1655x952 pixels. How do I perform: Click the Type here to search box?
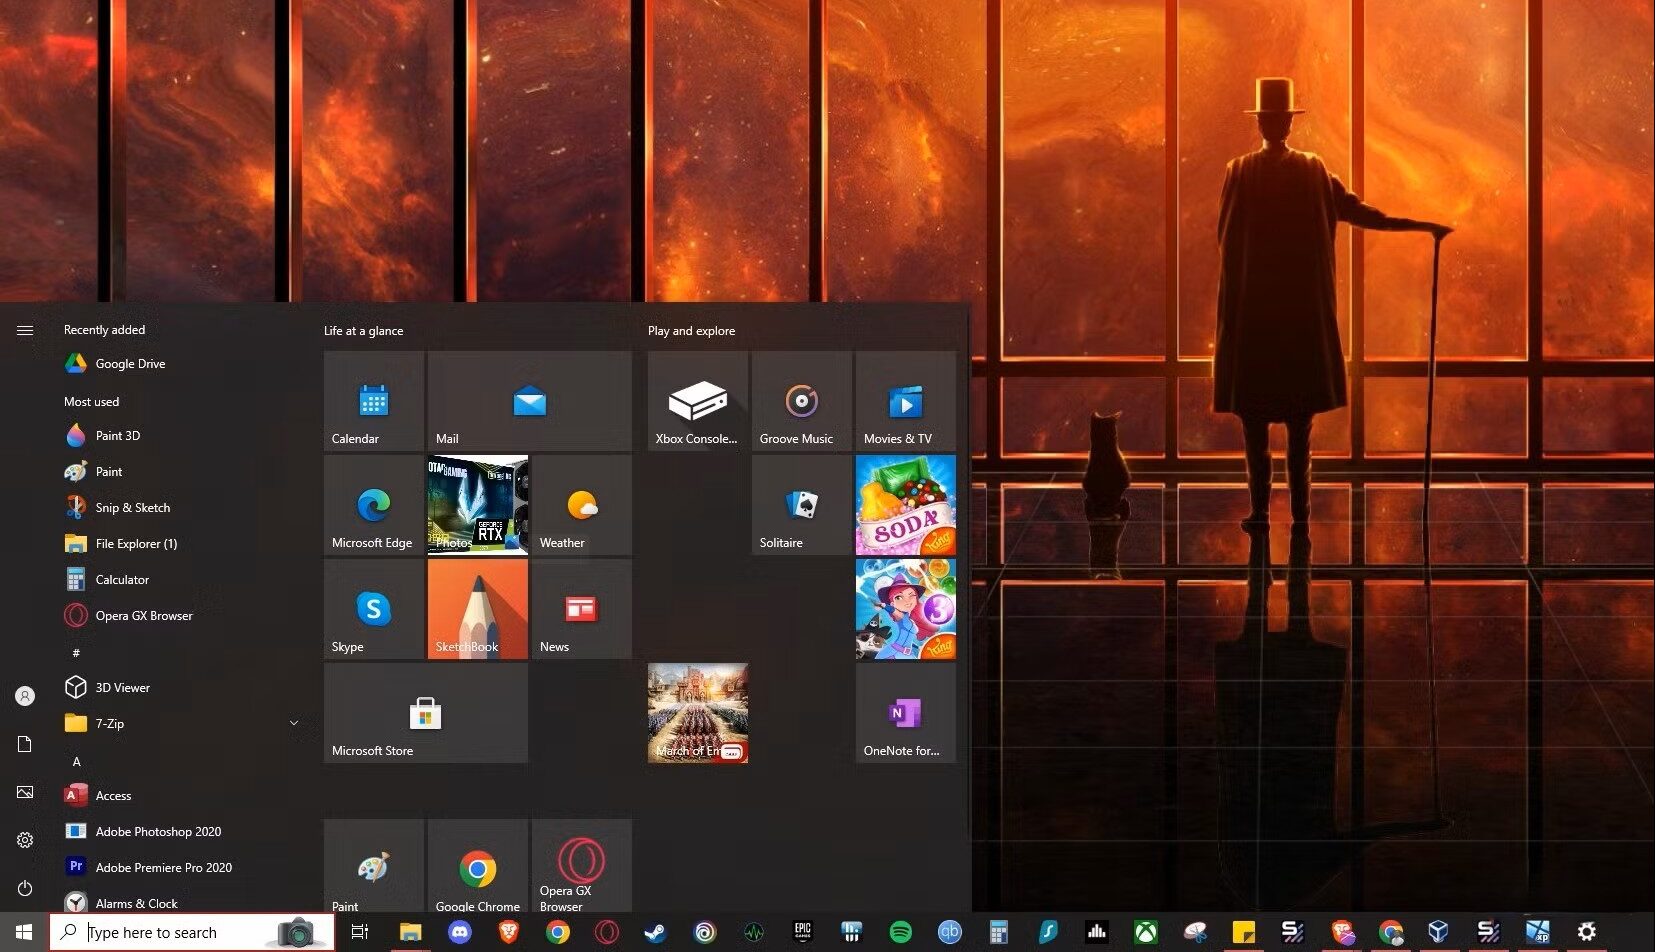pyautogui.click(x=170, y=932)
